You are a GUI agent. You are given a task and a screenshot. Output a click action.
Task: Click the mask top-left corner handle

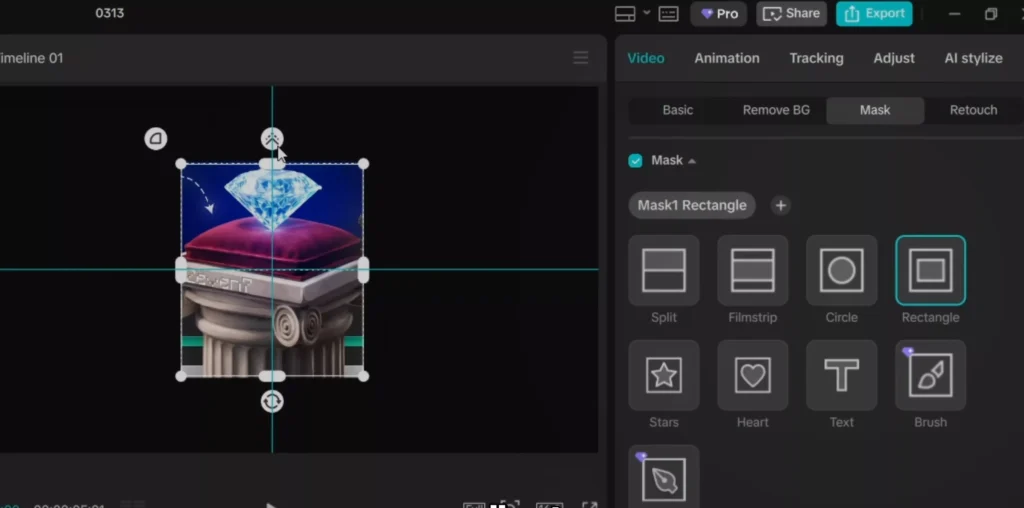[x=181, y=163]
